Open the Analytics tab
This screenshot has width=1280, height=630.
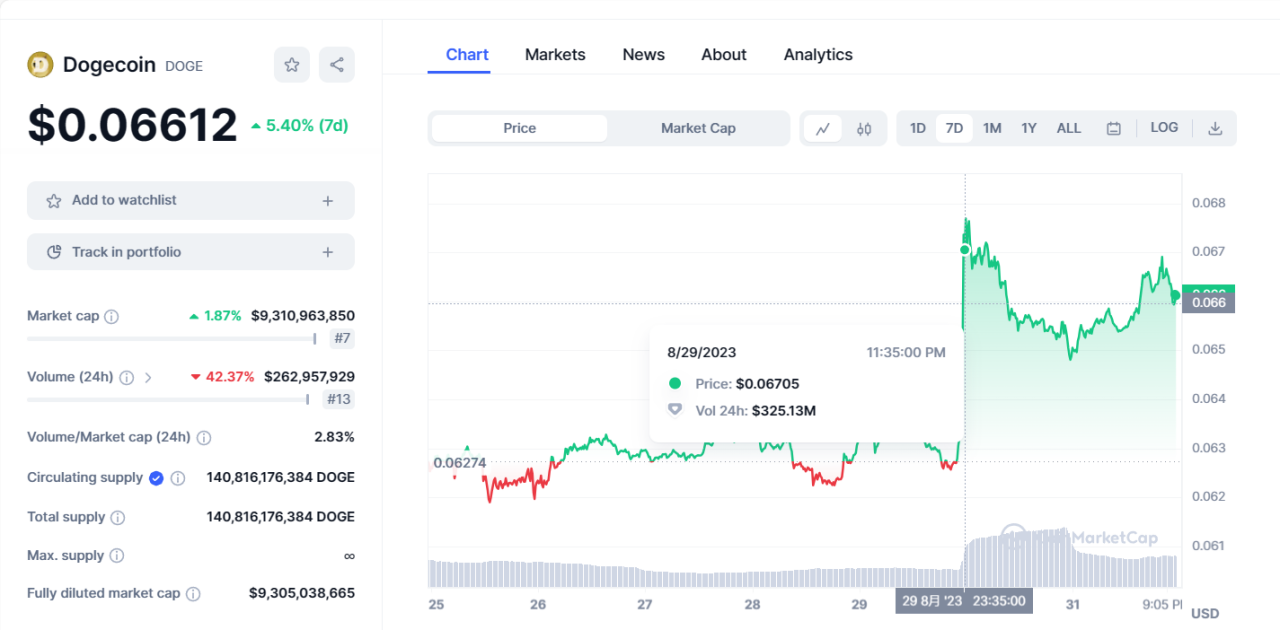pos(818,55)
